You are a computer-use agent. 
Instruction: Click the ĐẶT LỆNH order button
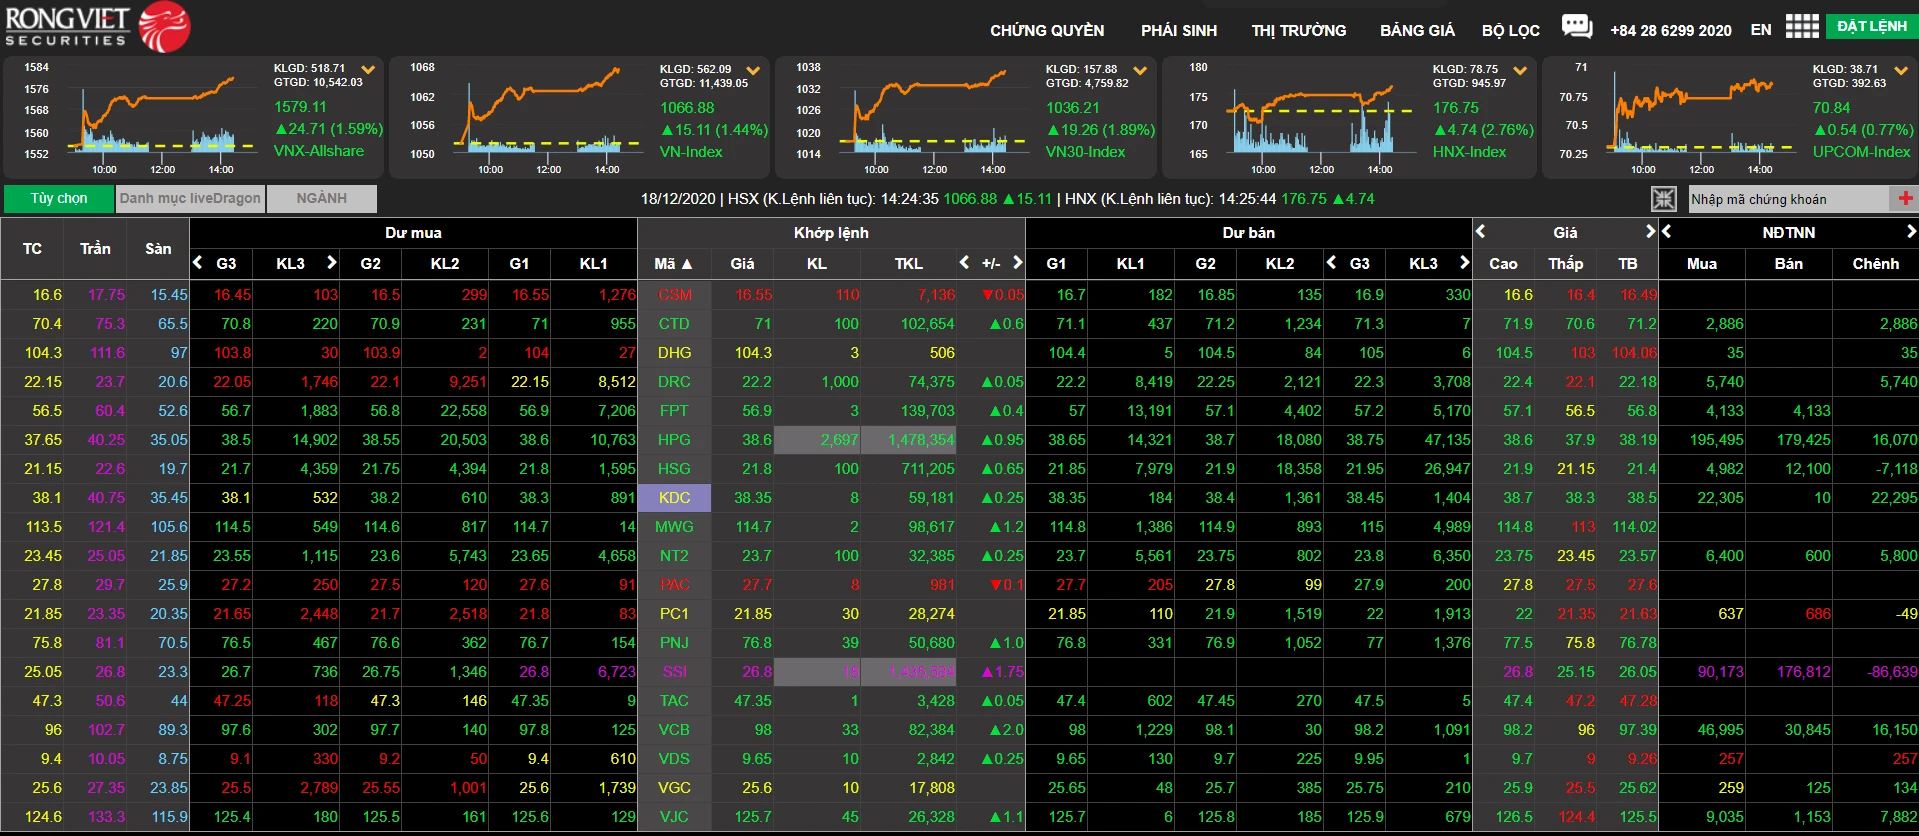tap(1871, 26)
